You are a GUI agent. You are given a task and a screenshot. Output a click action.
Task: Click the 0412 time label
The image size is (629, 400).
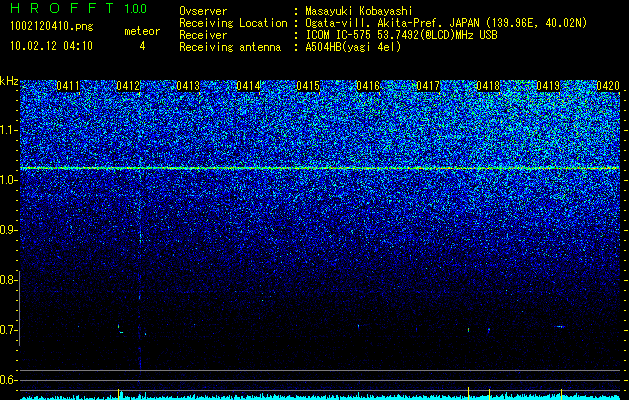click(128, 86)
